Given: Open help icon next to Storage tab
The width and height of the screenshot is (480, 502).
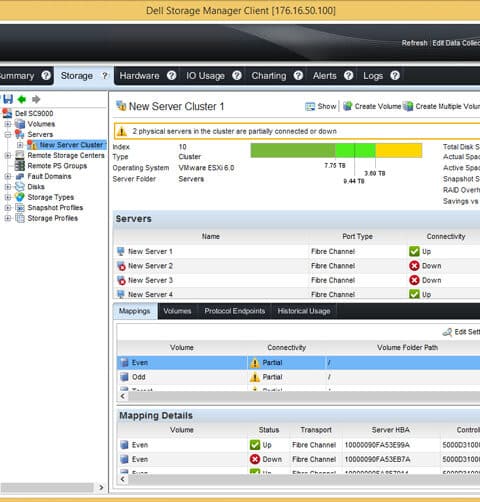Looking at the screenshot, I should coord(105,76).
